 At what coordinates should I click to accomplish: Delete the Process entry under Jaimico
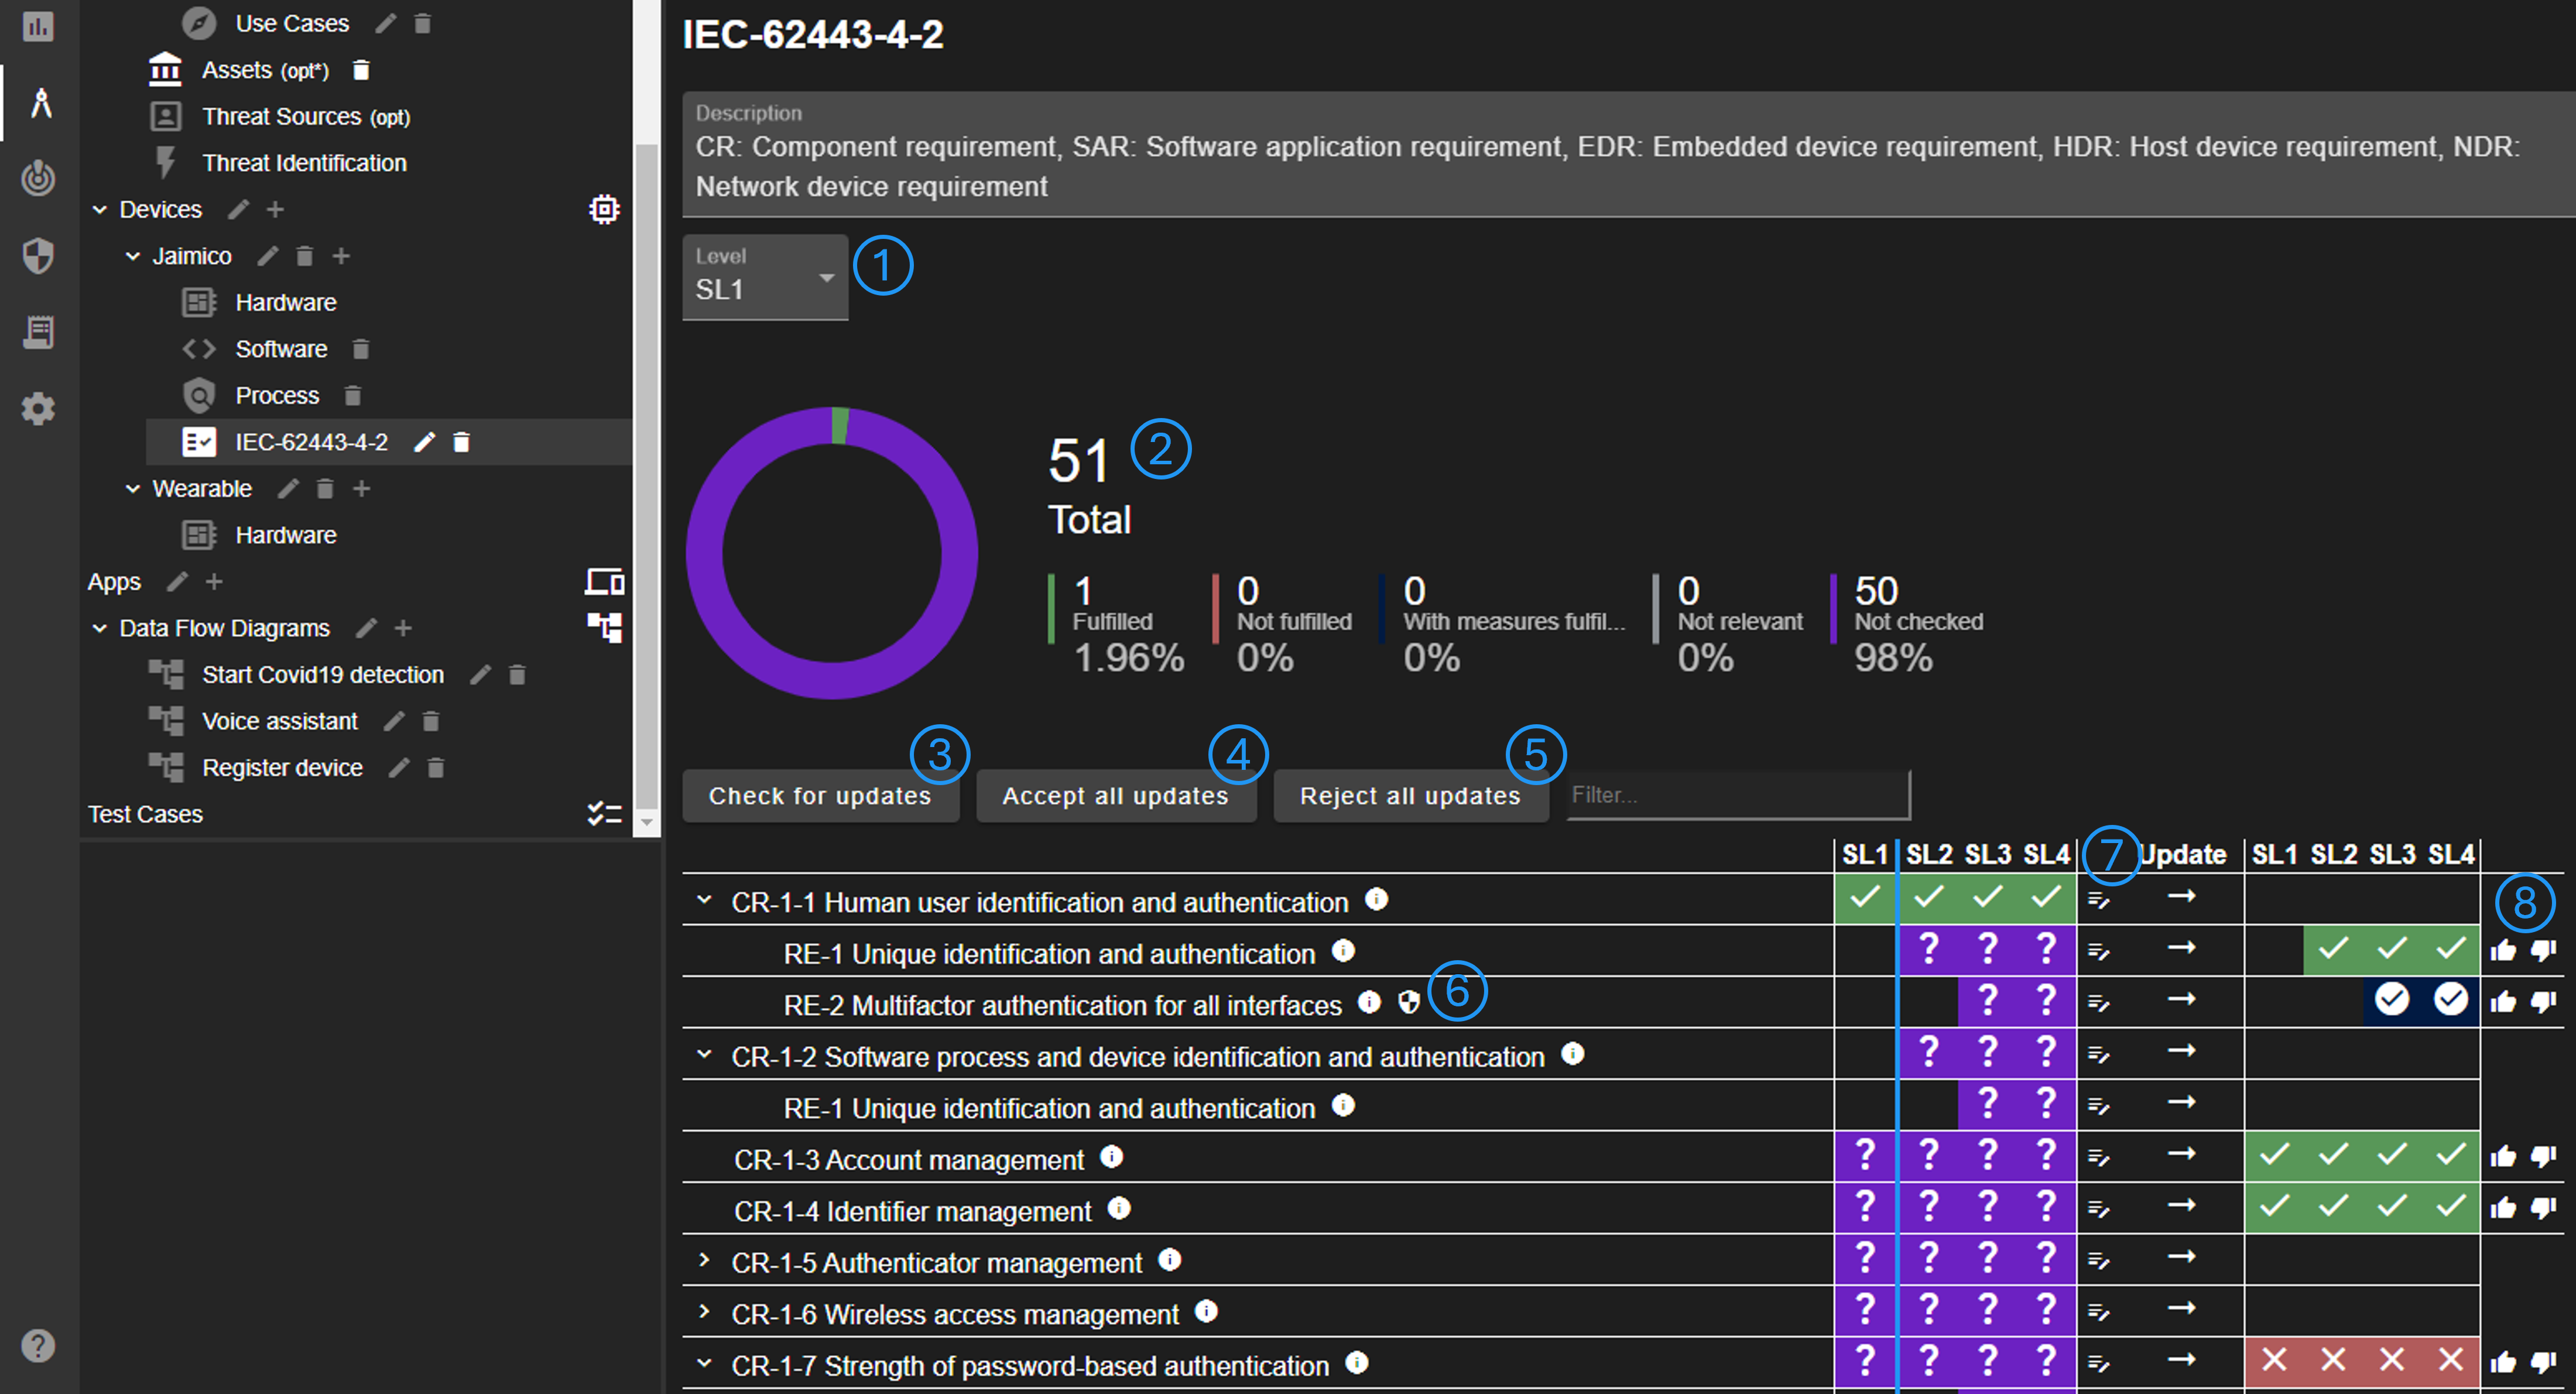(352, 396)
